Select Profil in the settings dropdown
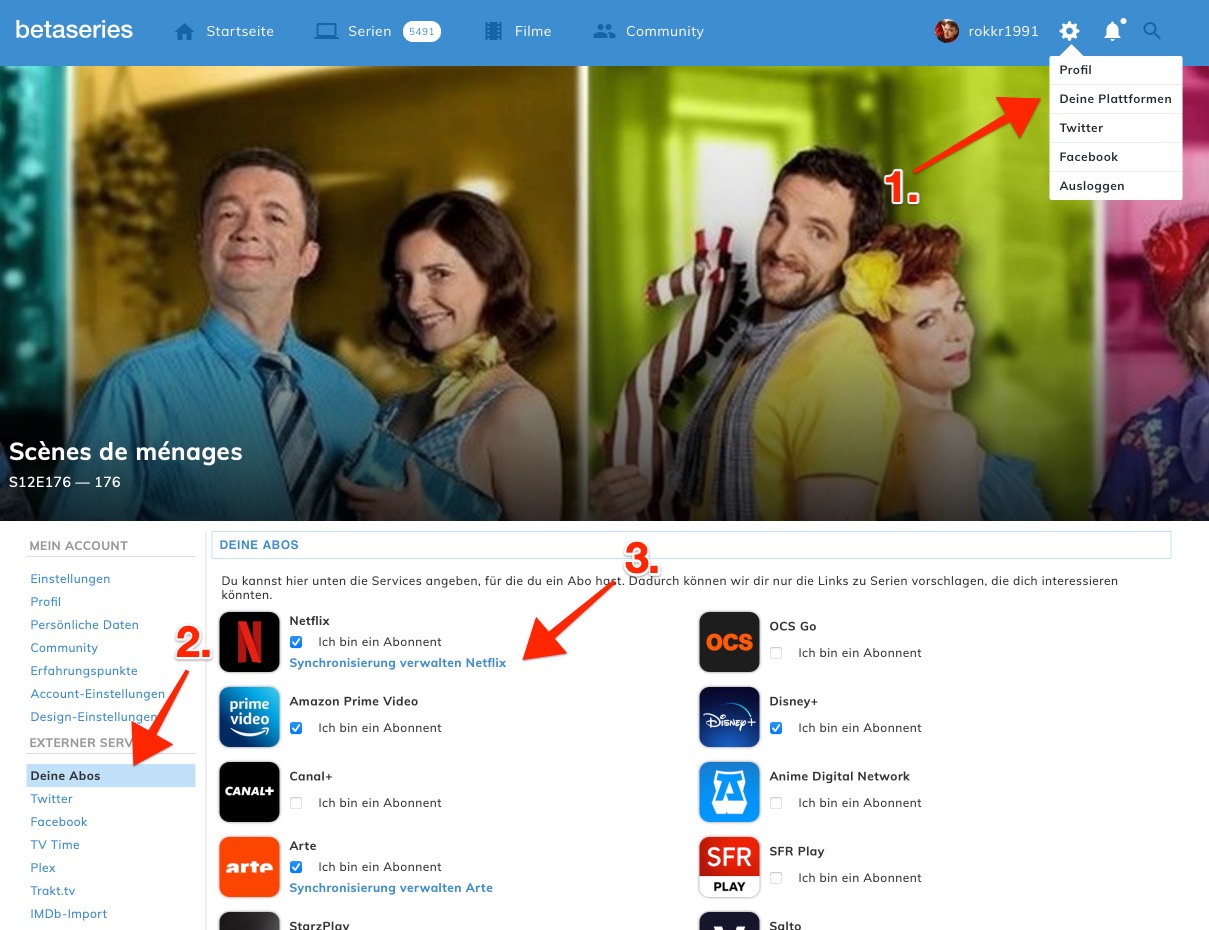1209x930 pixels. tap(1076, 70)
